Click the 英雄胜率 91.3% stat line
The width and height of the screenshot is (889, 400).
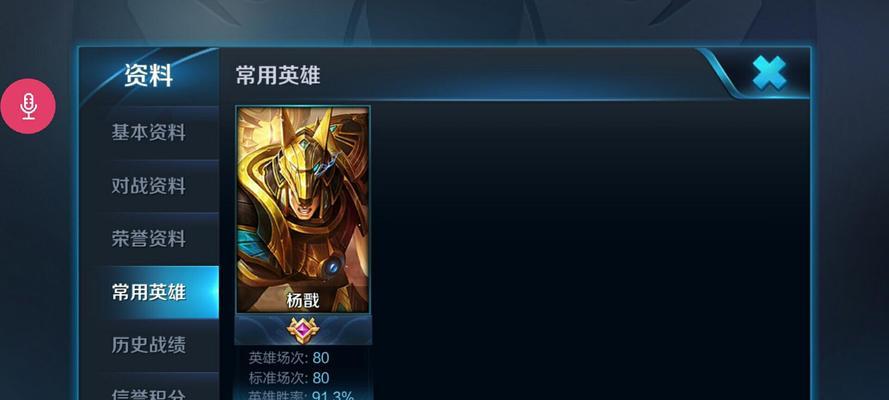point(301,395)
